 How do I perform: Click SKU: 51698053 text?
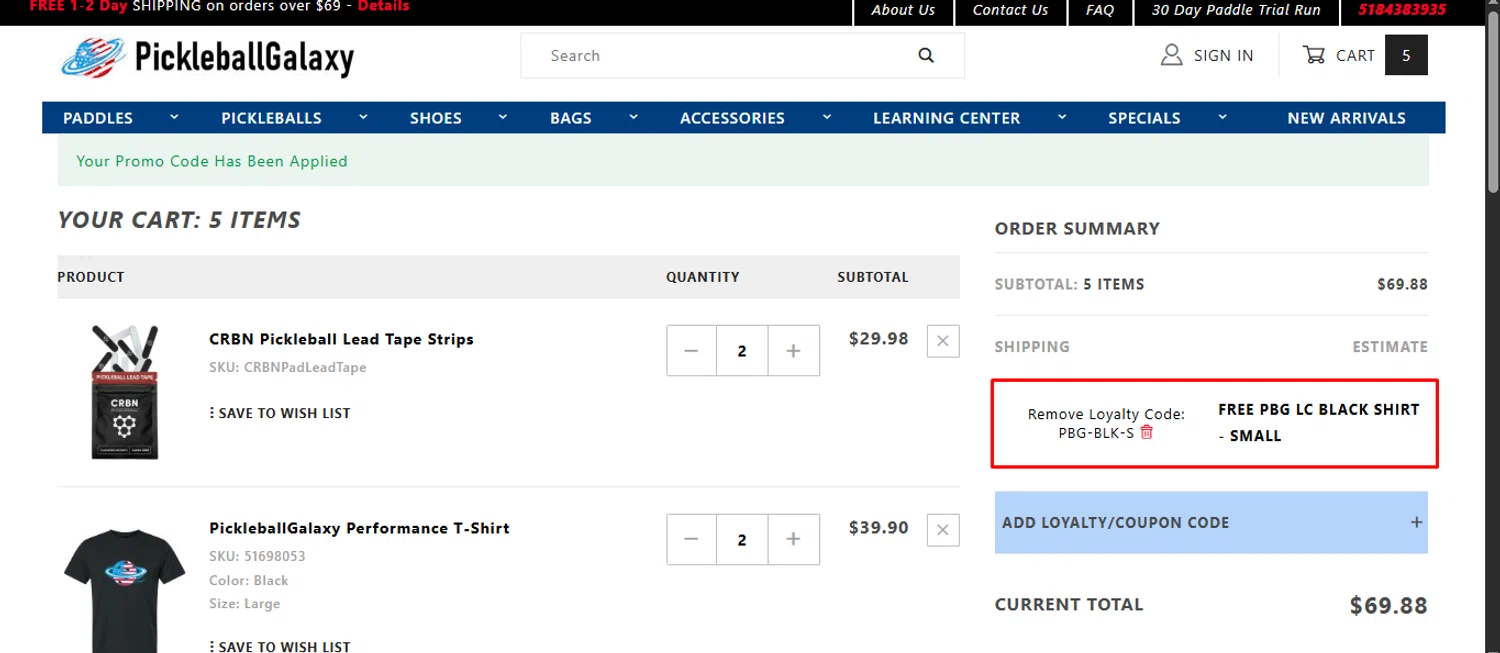257,556
